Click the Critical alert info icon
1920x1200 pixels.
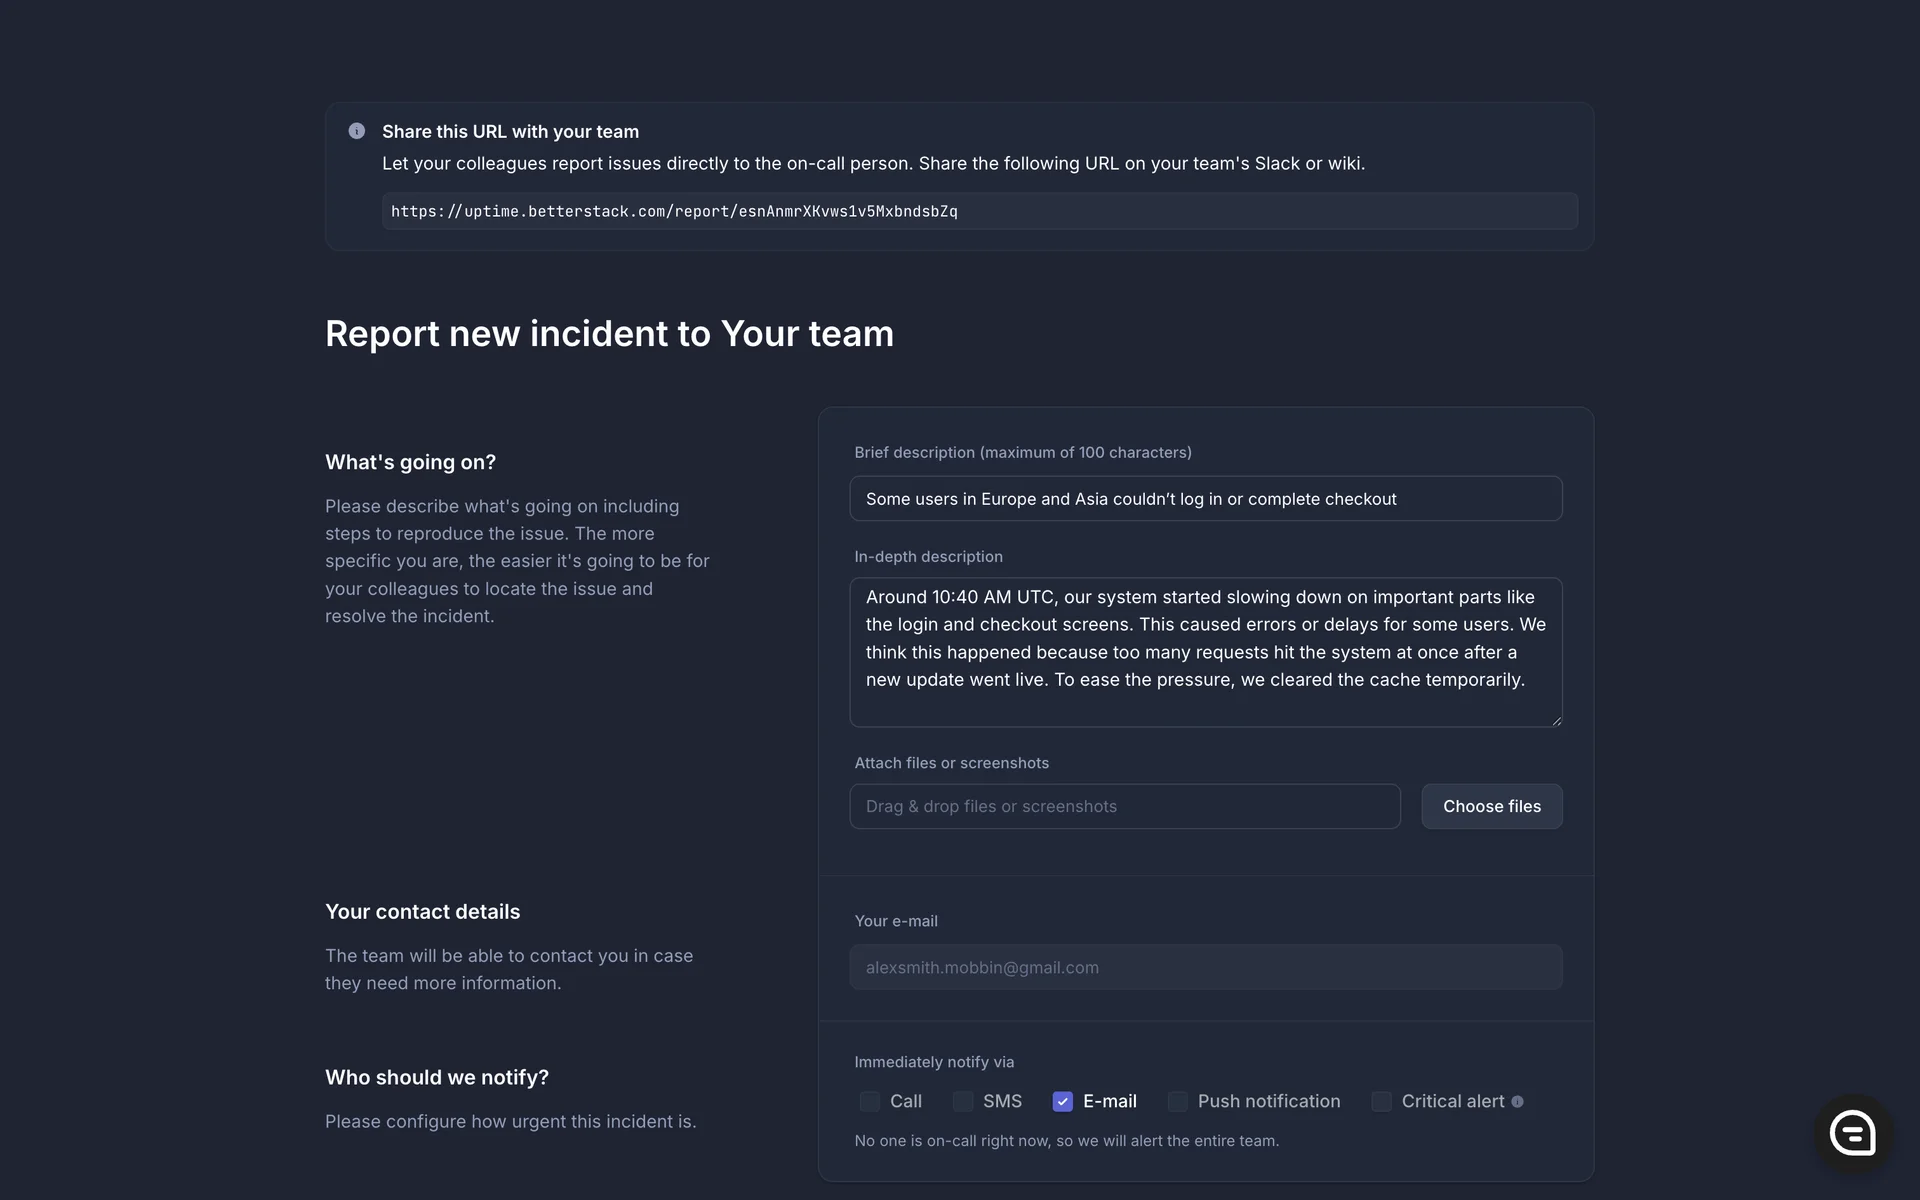1517,1101
